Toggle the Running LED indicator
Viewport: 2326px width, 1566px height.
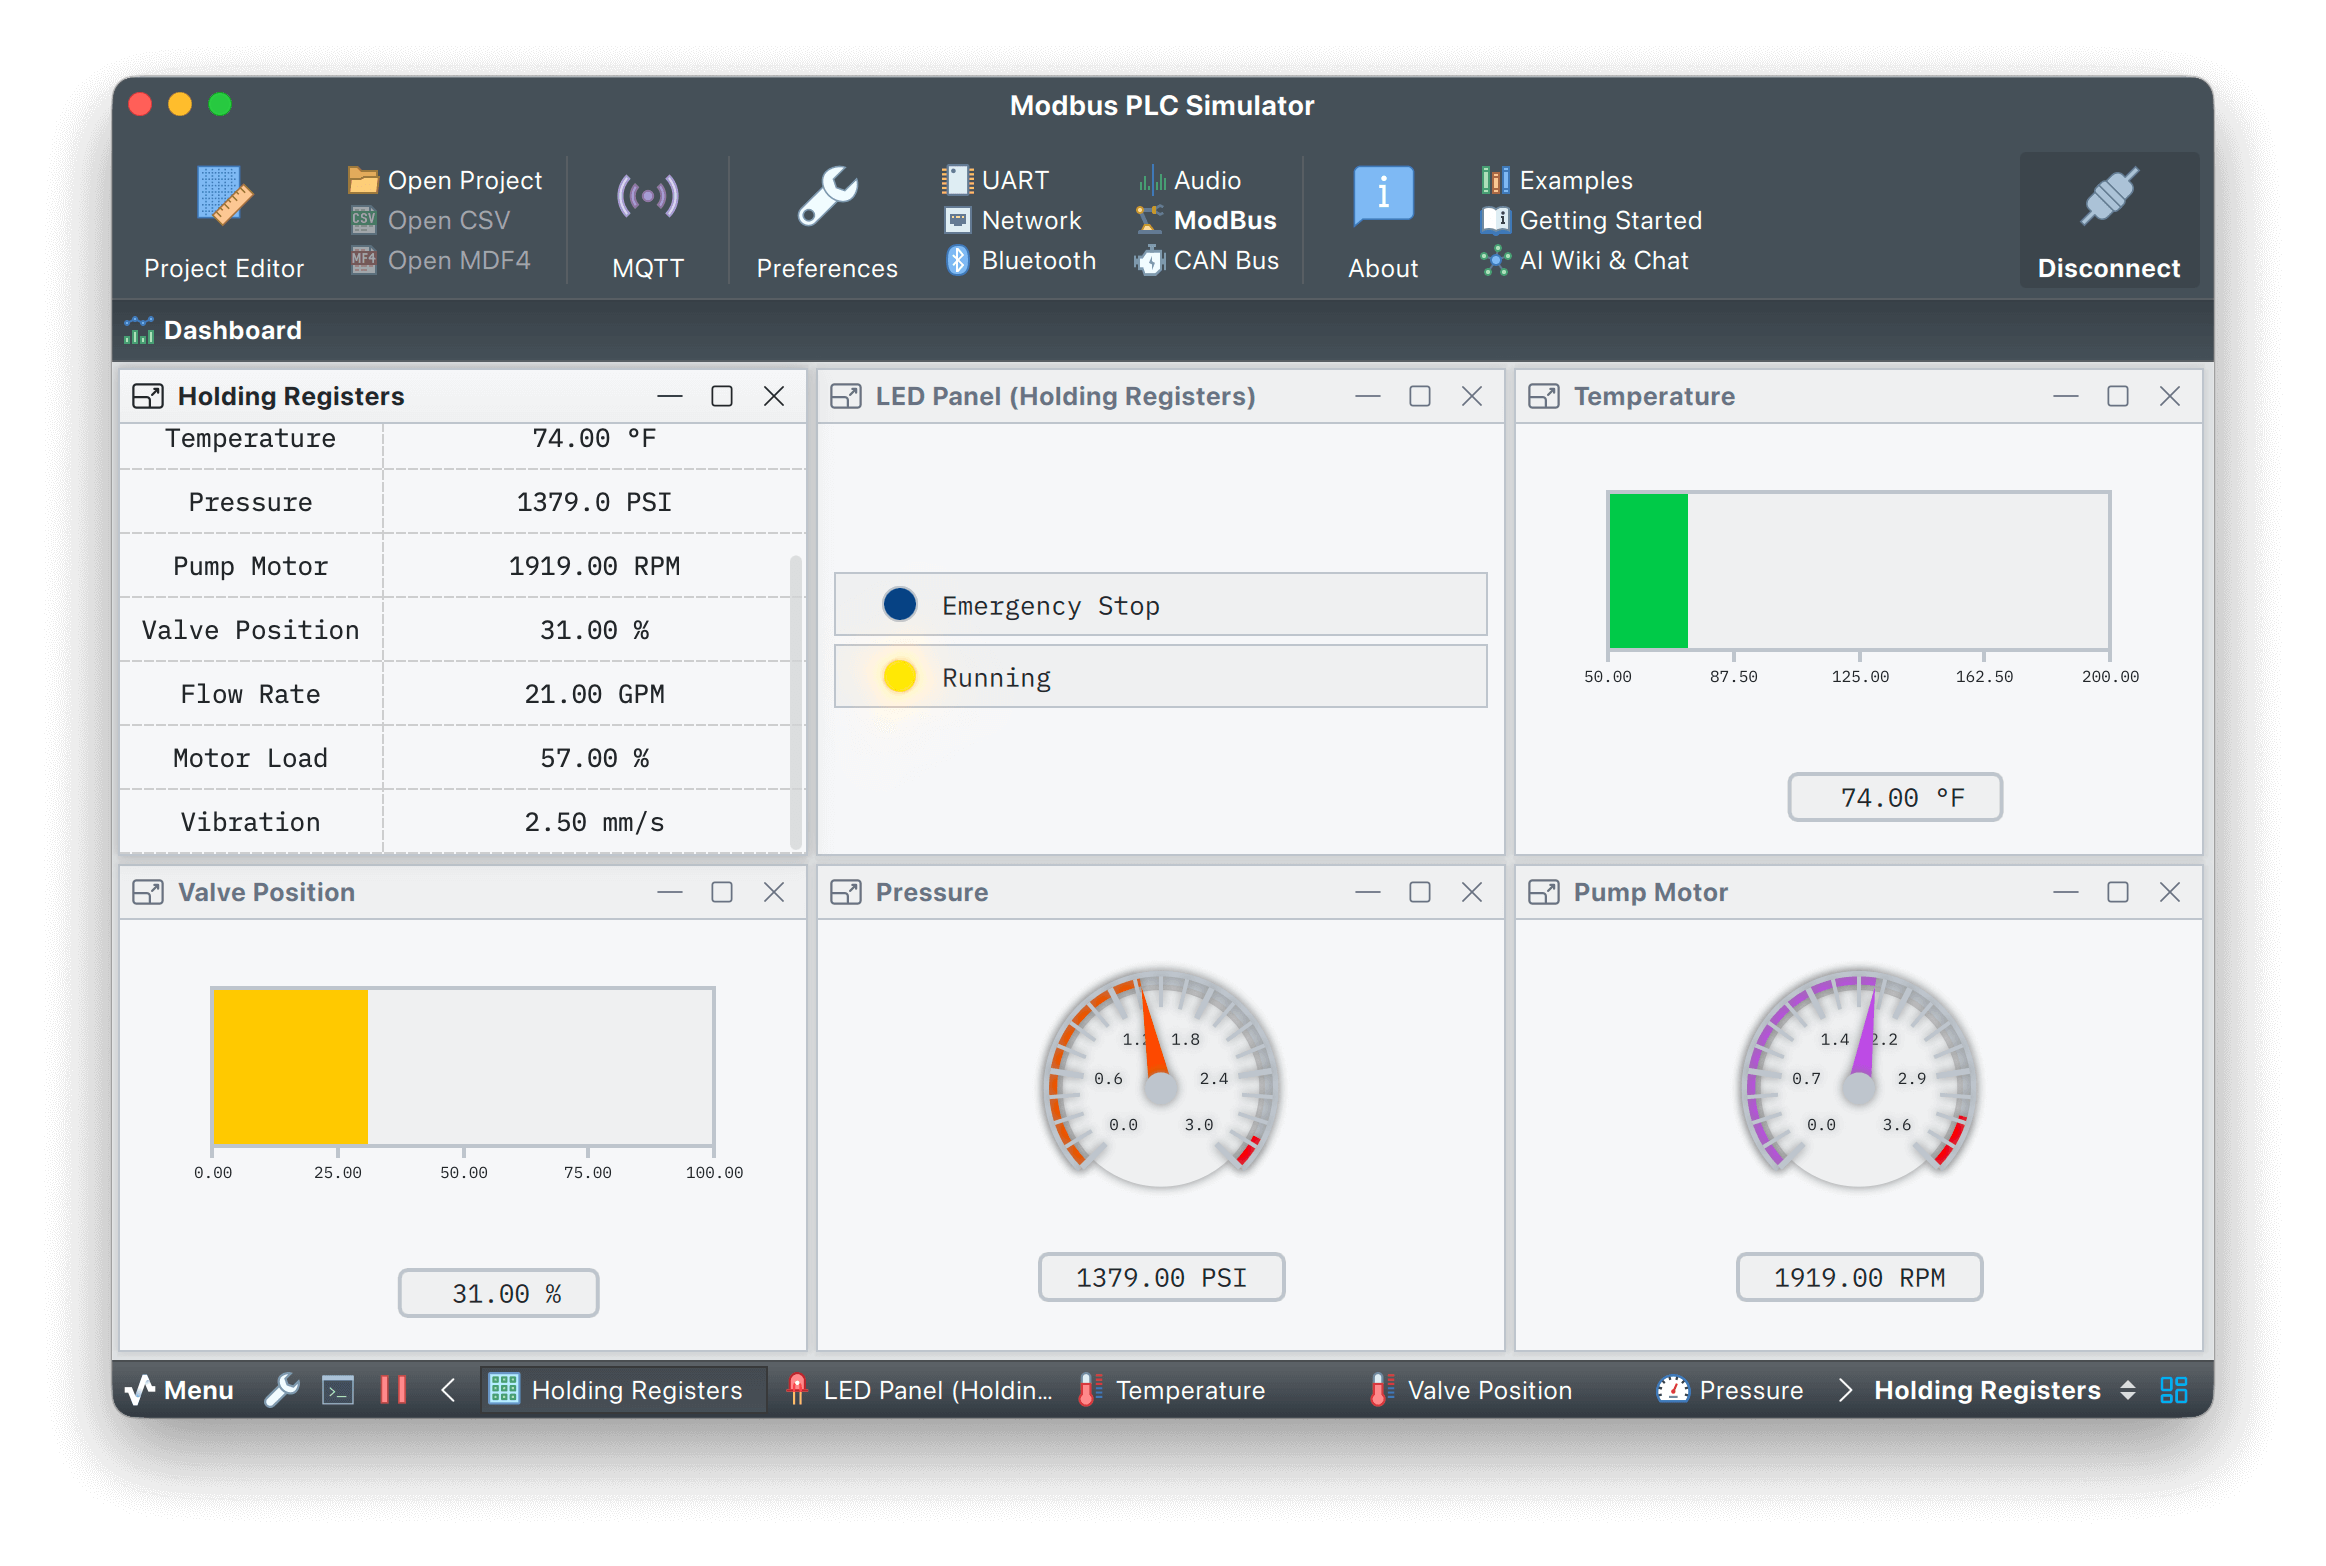pos(899,676)
